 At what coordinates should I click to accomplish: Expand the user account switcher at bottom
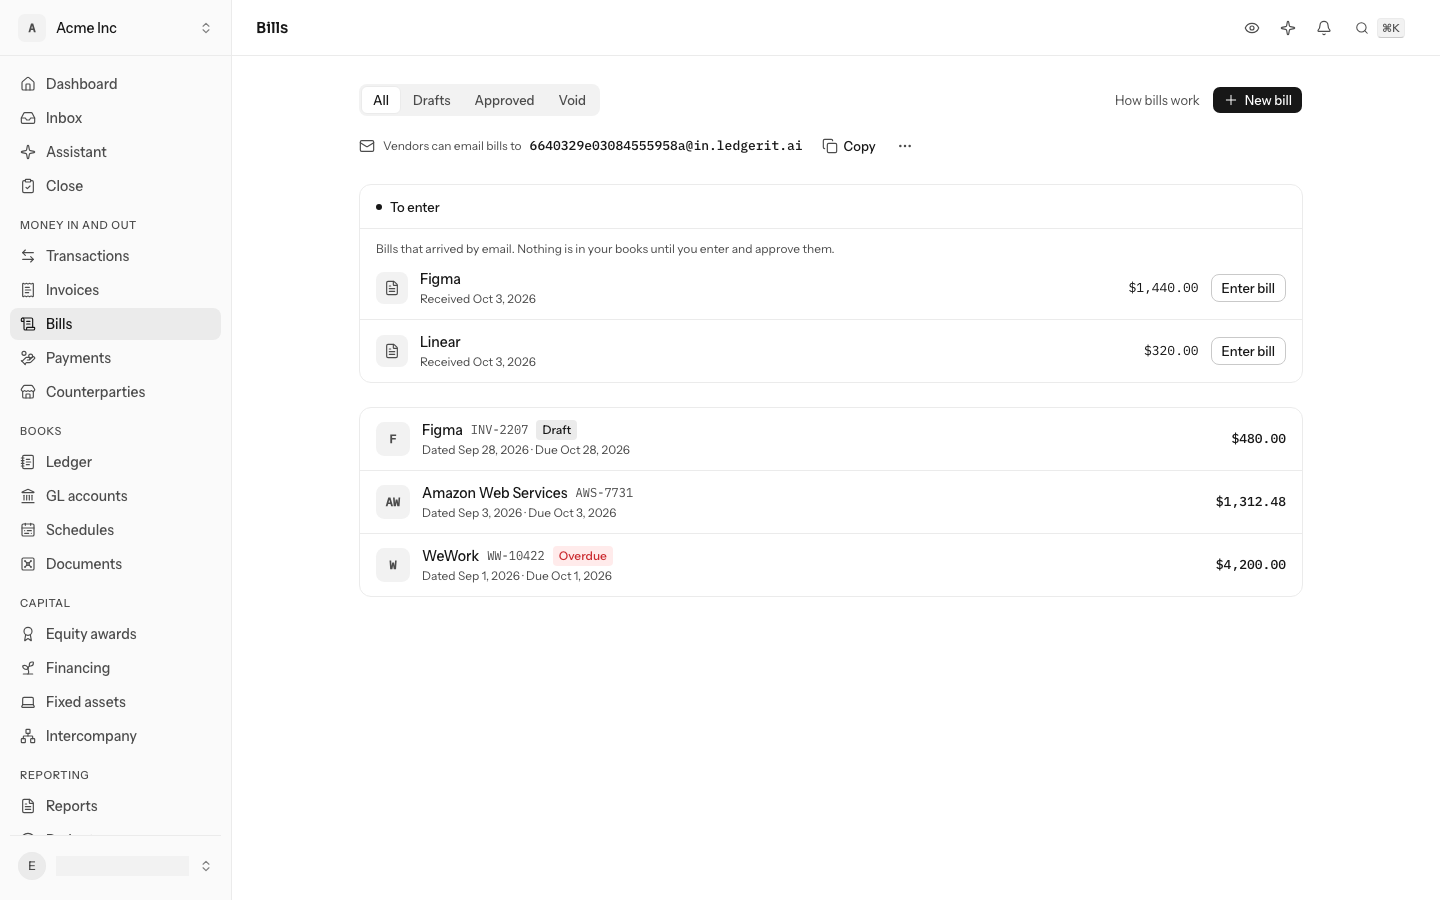pos(116,866)
